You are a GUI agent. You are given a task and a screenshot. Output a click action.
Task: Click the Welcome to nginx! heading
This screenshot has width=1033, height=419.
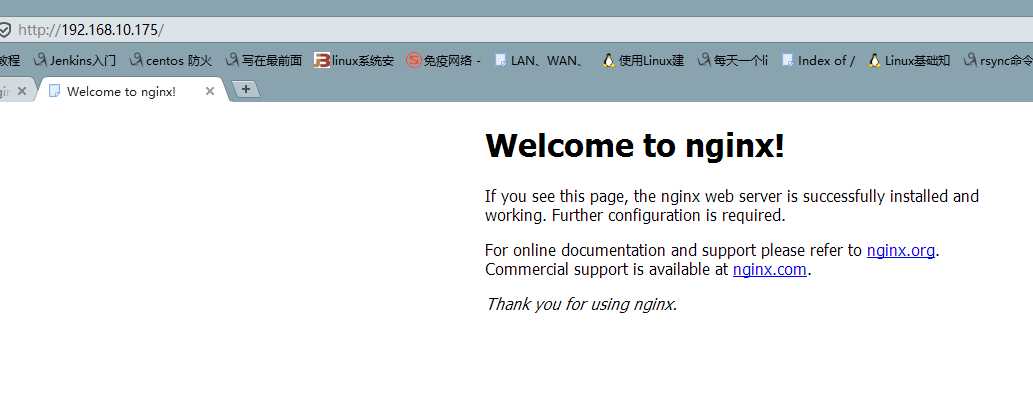(x=635, y=145)
